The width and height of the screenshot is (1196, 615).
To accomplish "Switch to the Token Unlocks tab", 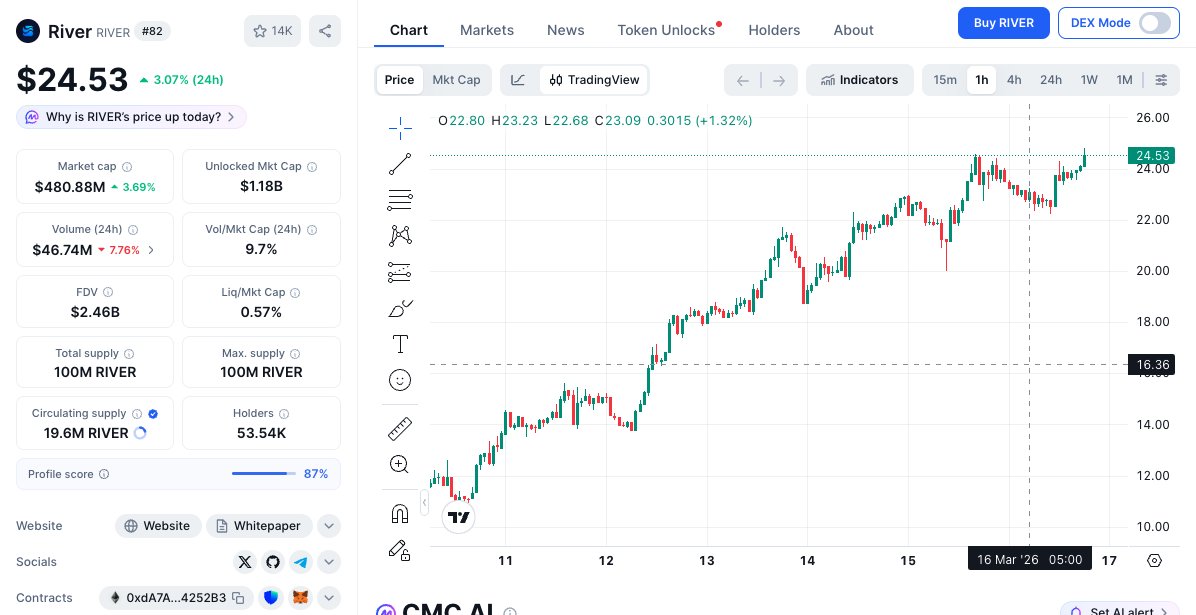I will [x=666, y=30].
